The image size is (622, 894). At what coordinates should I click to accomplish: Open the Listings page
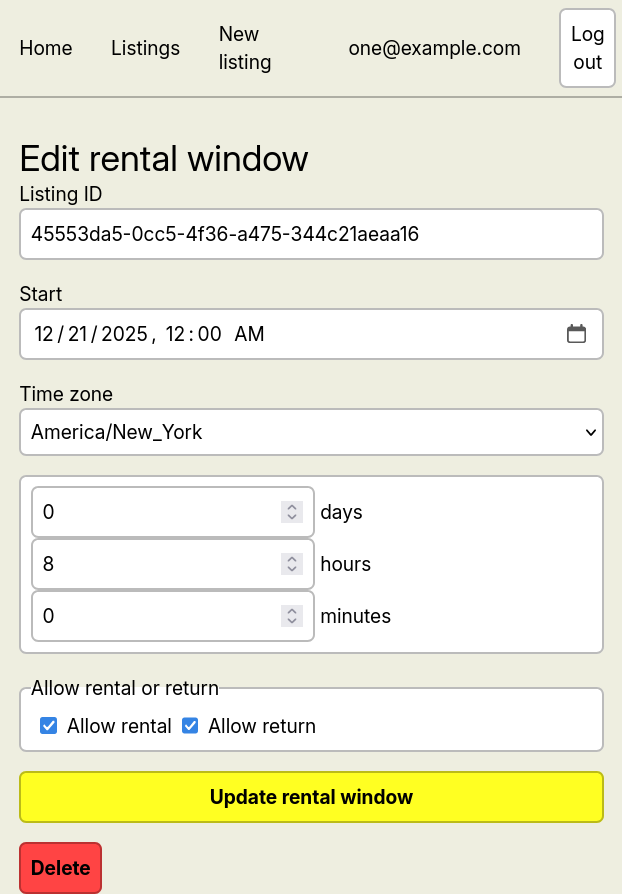point(145,48)
